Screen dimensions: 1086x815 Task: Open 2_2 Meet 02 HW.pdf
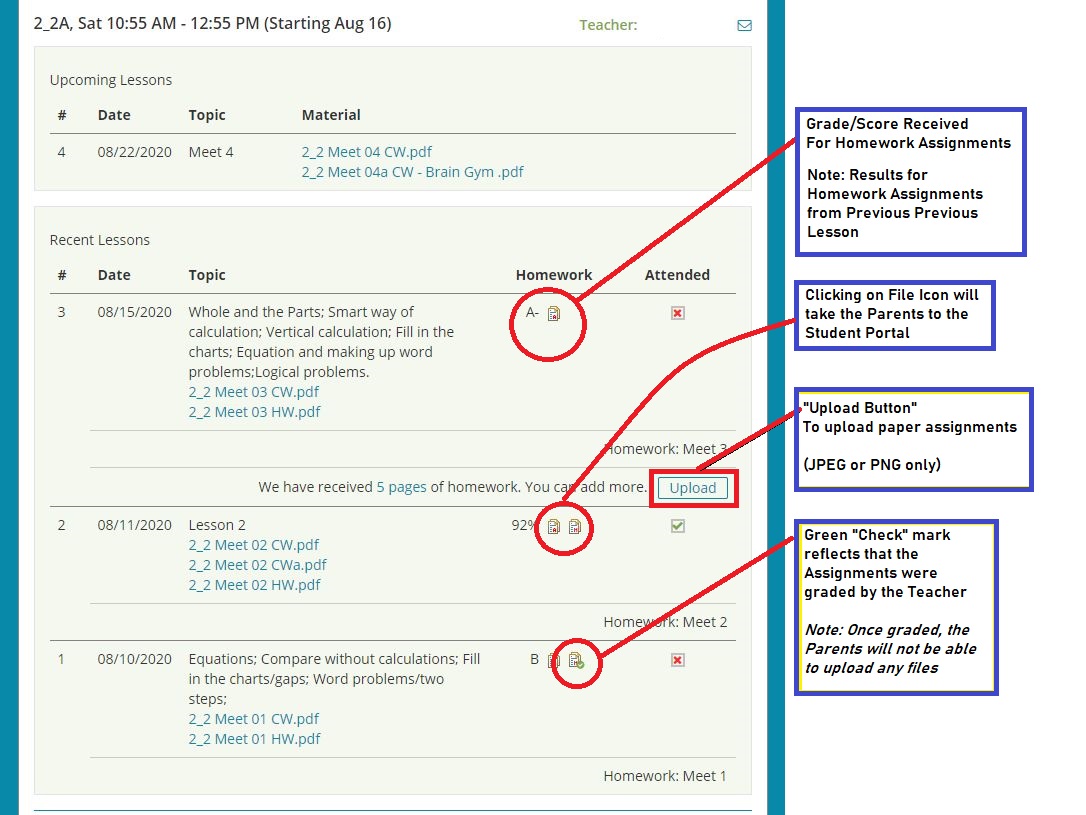click(254, 585)
